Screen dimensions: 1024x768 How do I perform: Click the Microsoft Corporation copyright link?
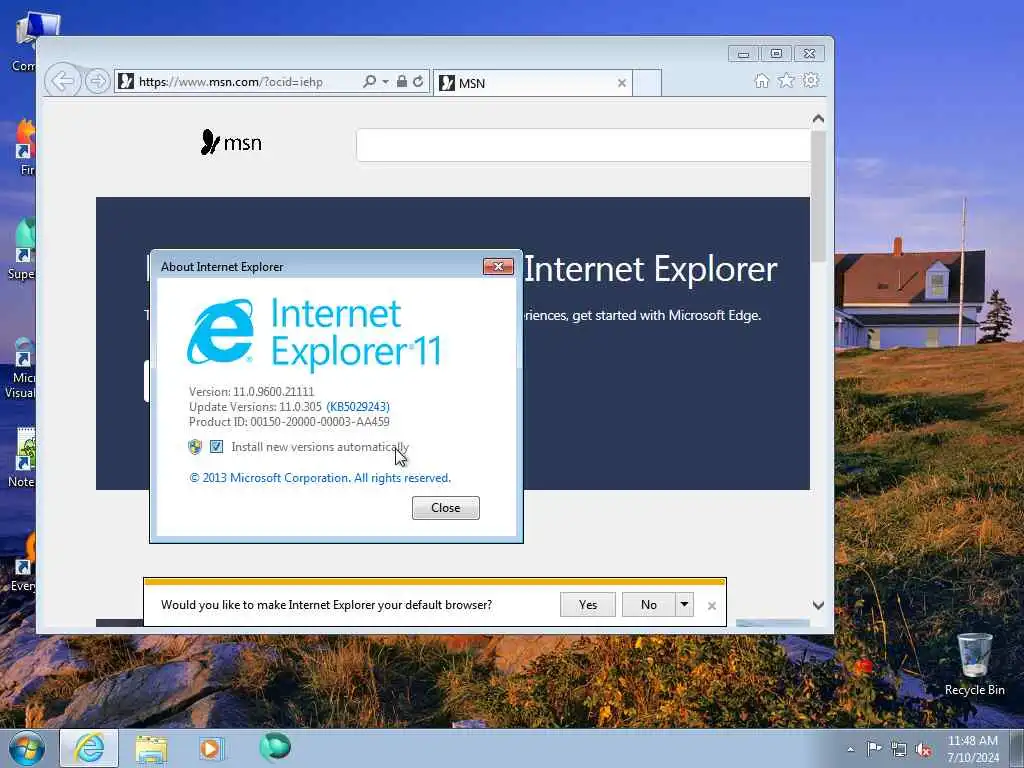(x=320, y=478)
